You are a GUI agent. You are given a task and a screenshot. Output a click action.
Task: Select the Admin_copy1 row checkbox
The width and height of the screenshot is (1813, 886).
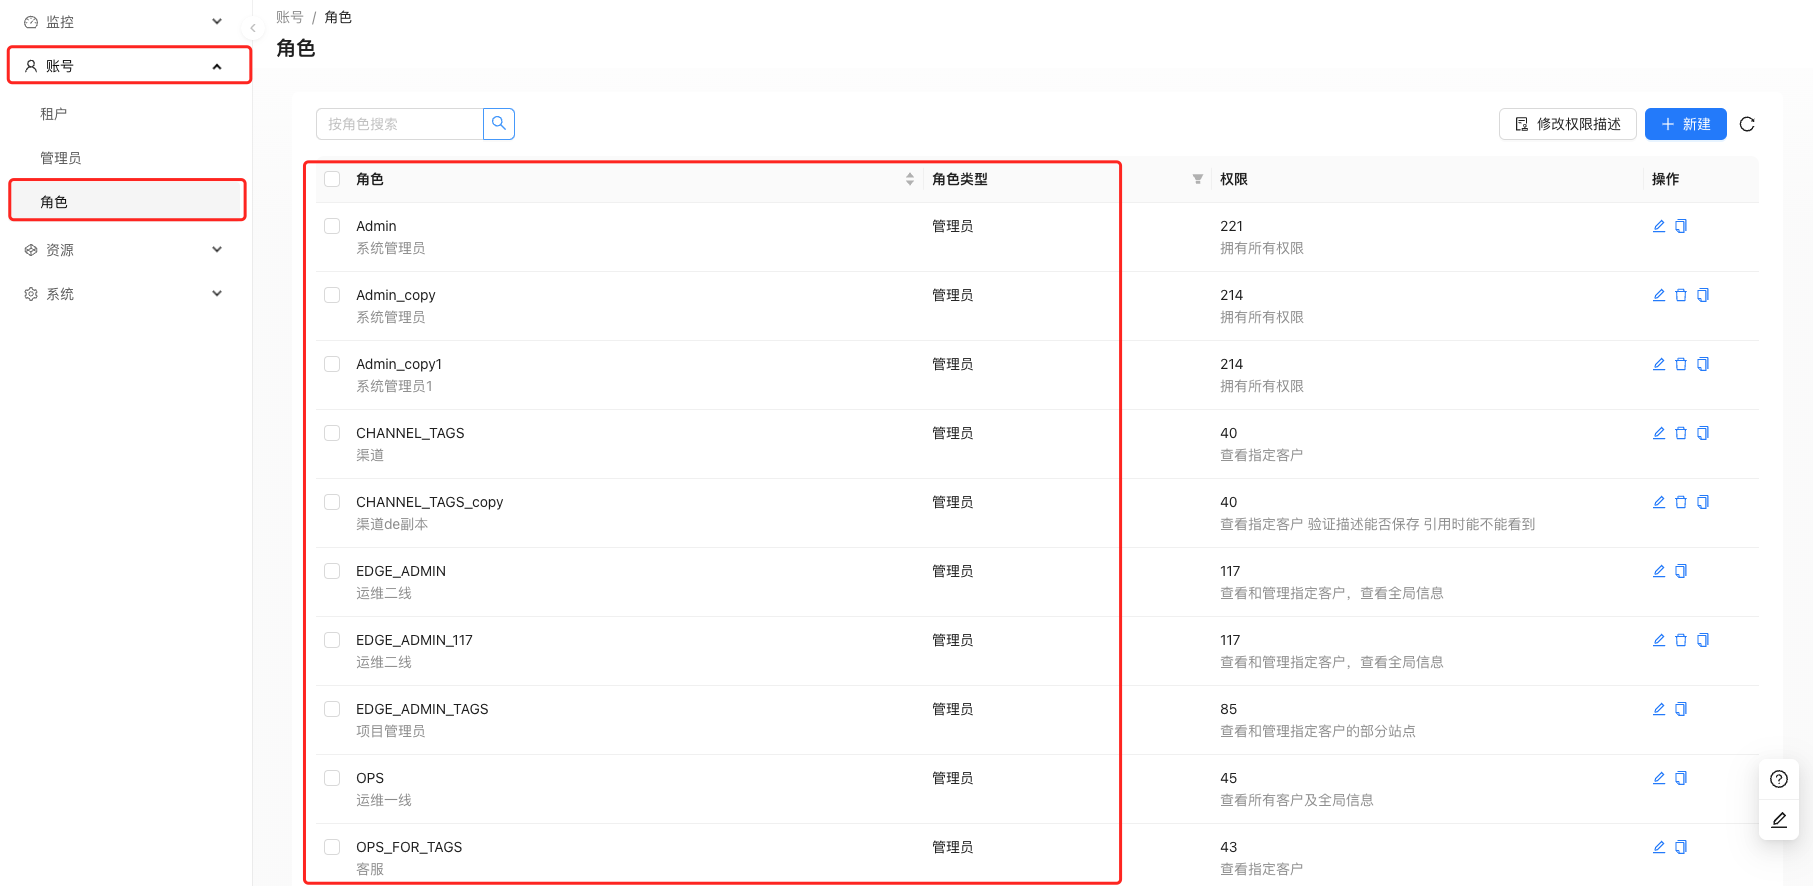[332, 364]
